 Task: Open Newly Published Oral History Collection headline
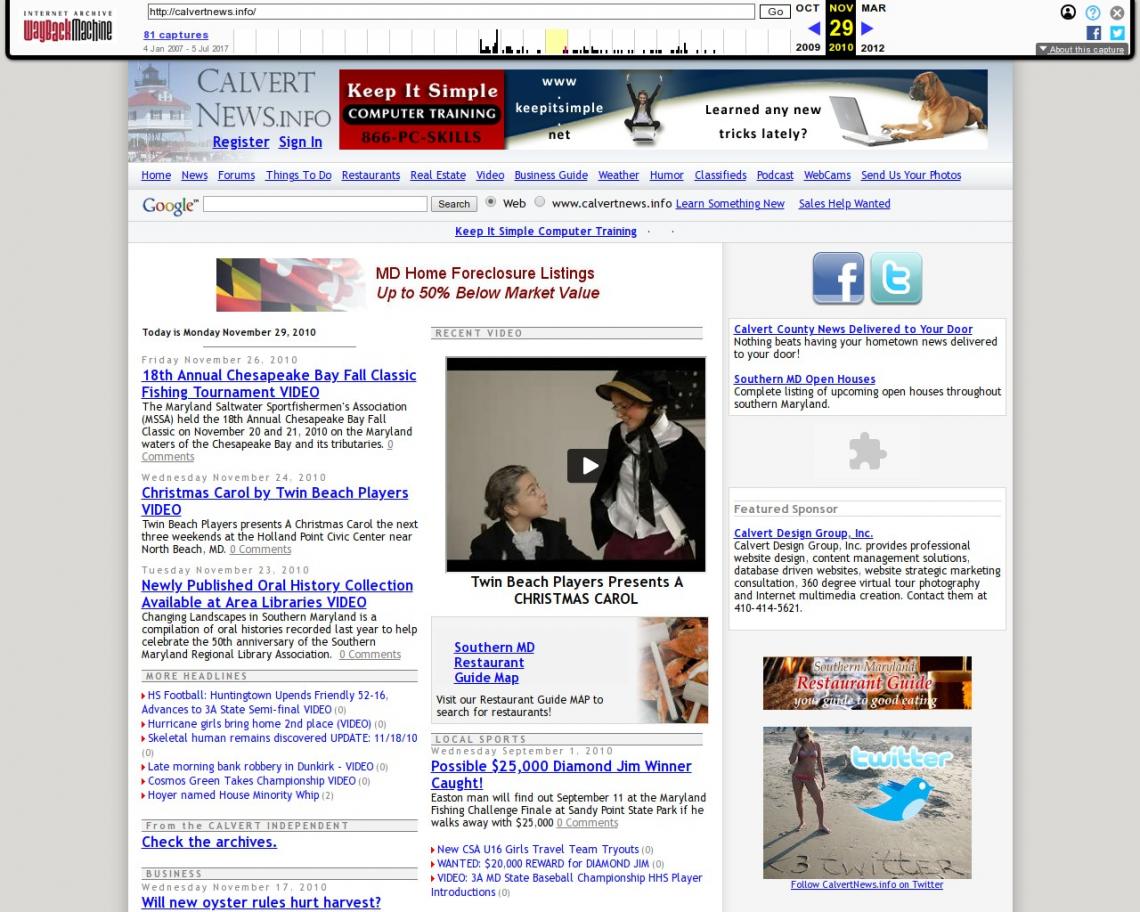[x=277, y=593]
